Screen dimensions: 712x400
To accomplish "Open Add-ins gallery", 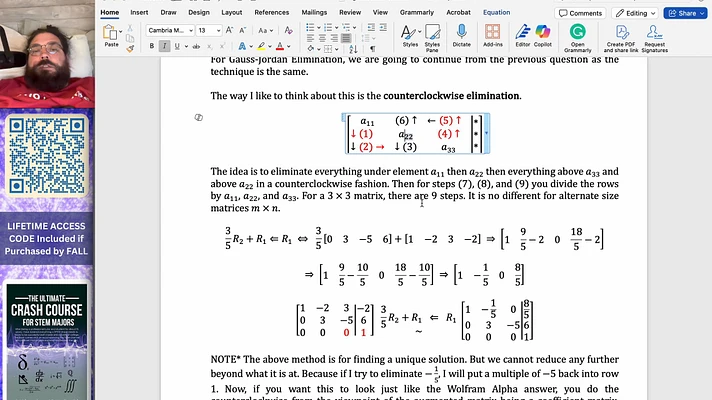I will 493,35.
